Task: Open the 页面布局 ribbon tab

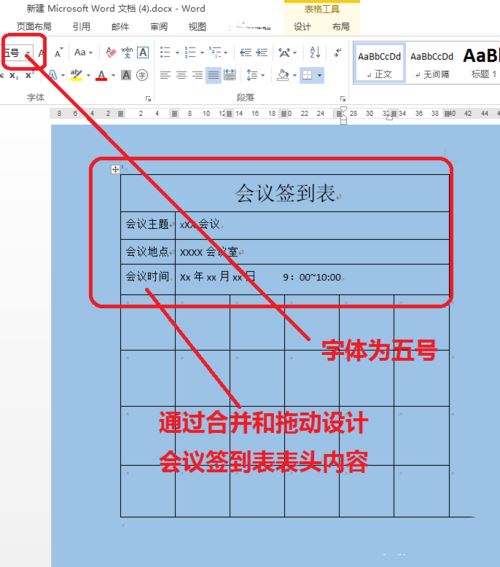Action: tap(34, 26)
